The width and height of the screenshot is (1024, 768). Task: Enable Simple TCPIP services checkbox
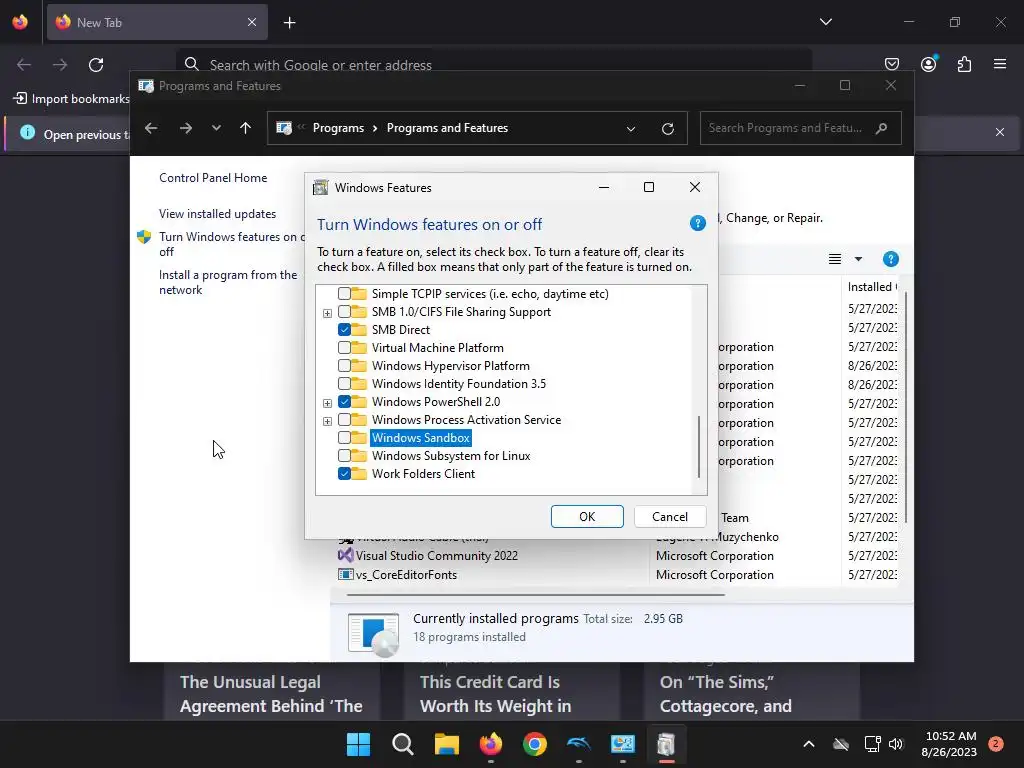point(344,294)
